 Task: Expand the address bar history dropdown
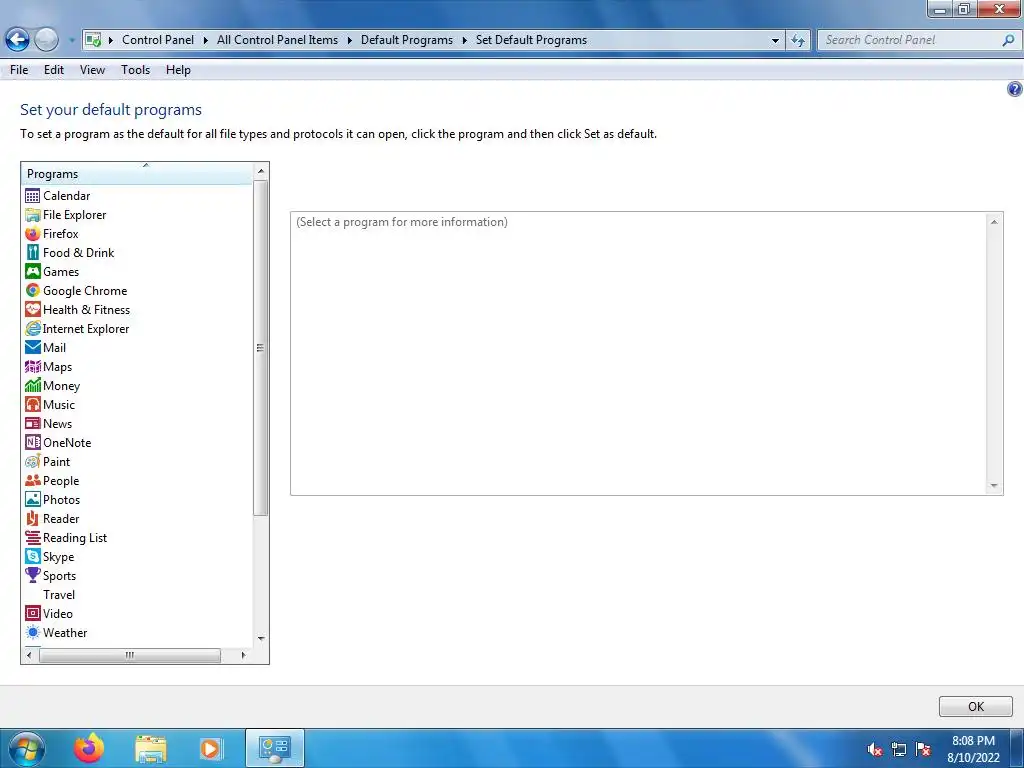[x=775, y=40]
